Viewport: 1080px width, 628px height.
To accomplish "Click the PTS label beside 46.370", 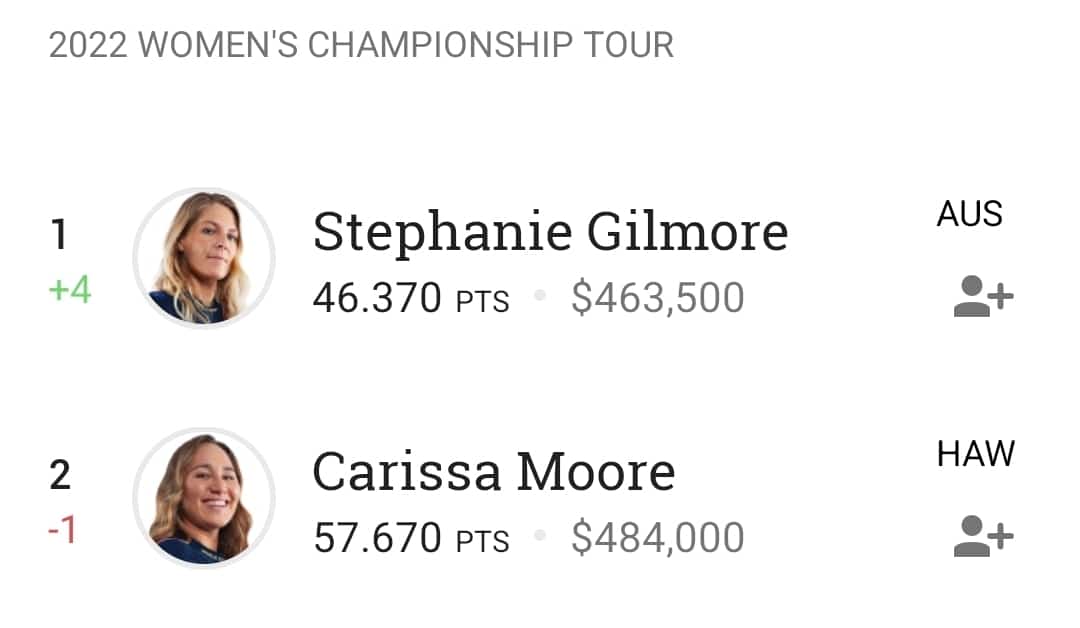I will [x=482, y=301].
